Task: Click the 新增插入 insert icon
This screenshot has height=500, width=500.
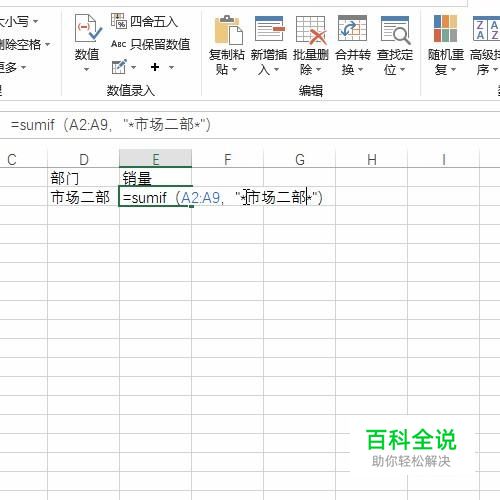Action: pos(269,30)
